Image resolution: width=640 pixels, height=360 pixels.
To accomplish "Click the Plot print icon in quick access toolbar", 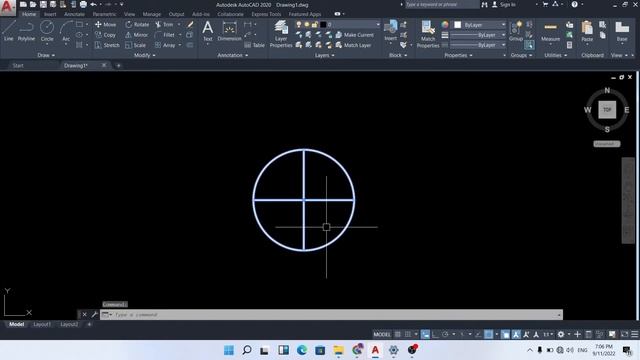I will point(83,4).
